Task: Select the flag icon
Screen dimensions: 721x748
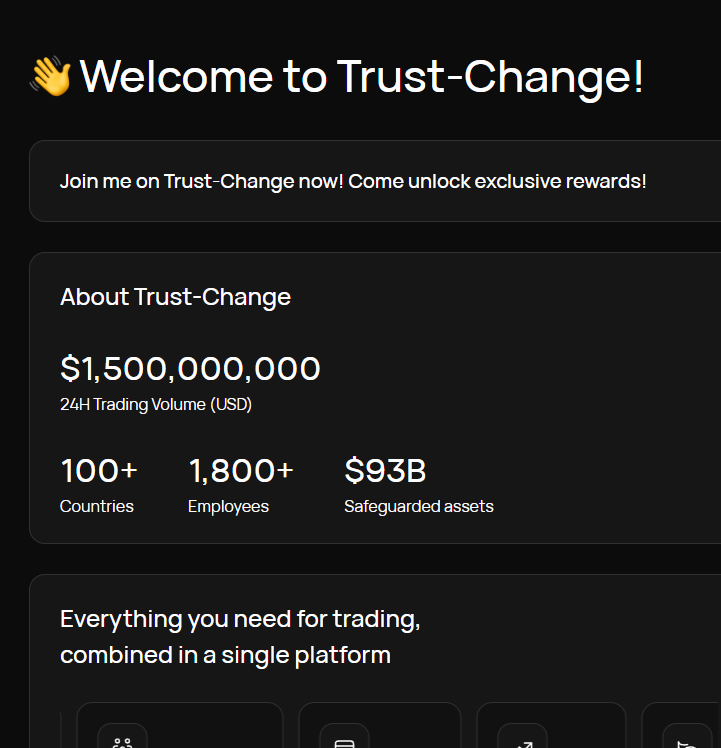Action: point(687,742)
